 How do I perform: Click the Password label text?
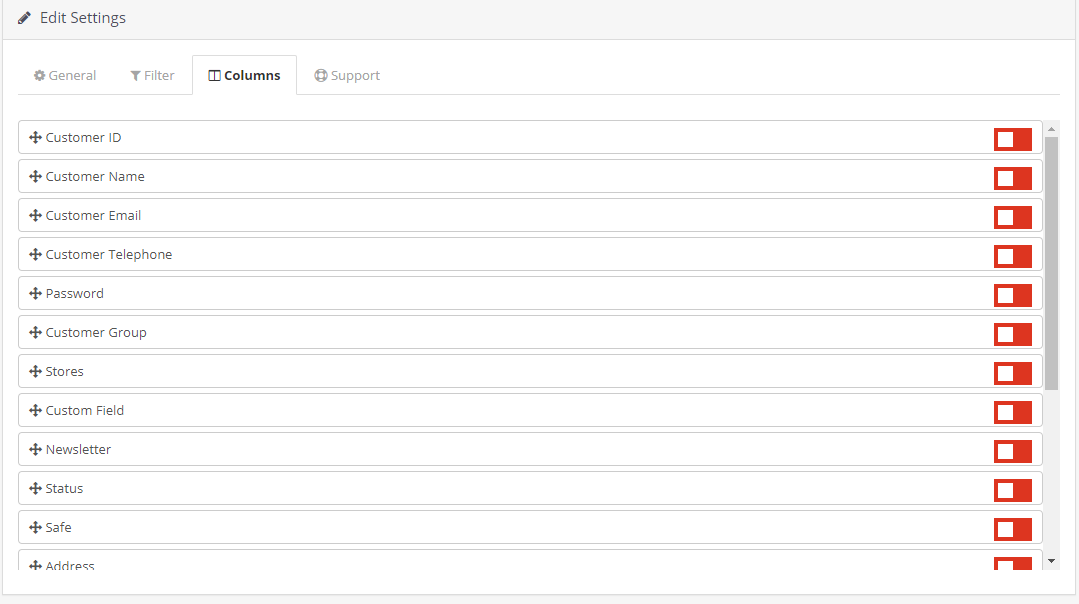74,294
